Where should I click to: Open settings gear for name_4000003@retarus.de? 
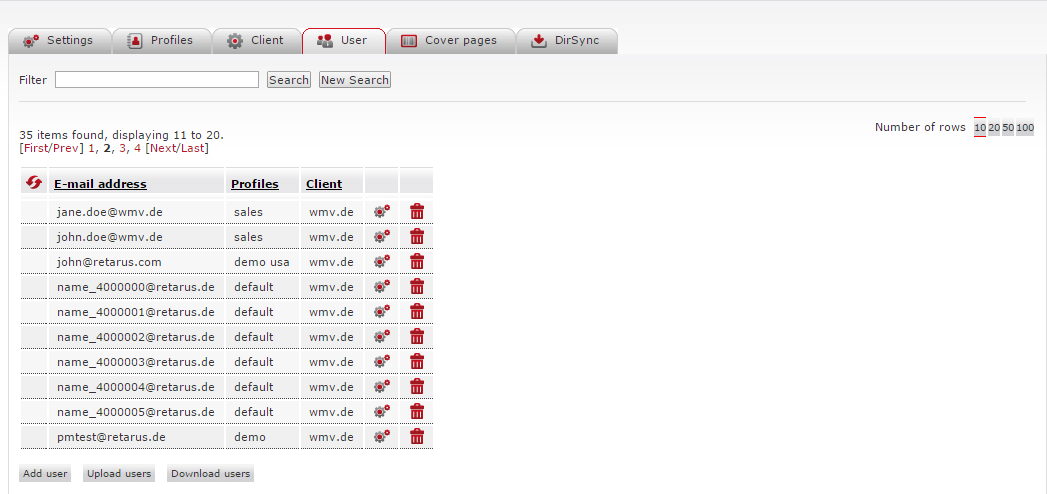click(381, 361)
